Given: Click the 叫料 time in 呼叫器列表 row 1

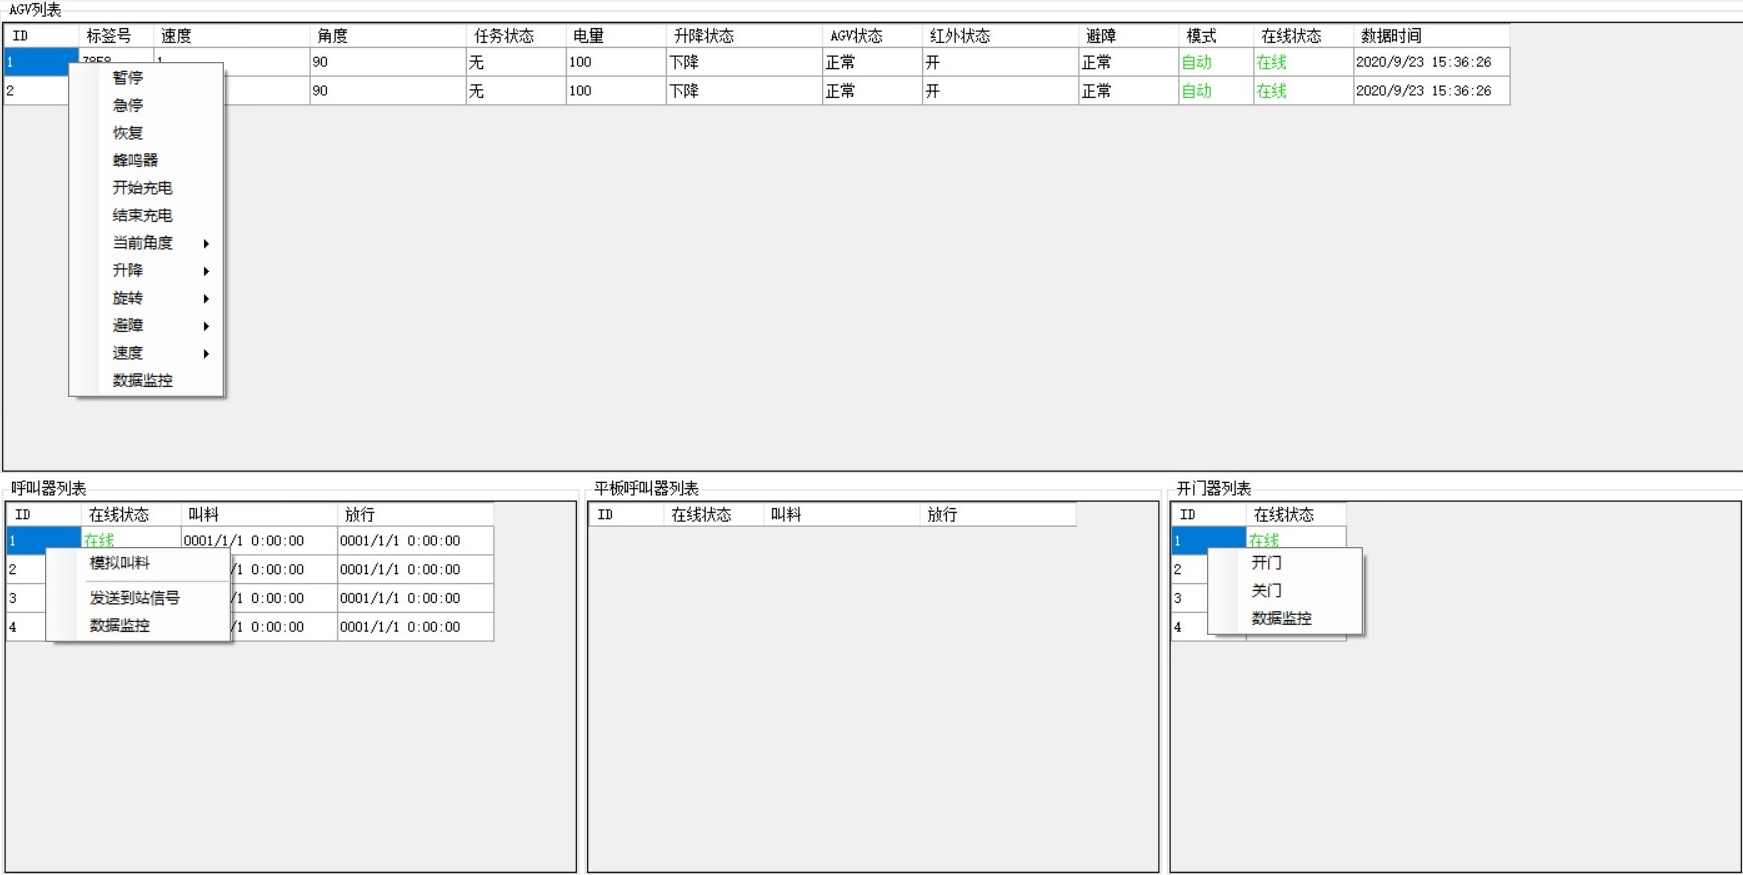Looking at the screenshot, I should pos(259,541).
